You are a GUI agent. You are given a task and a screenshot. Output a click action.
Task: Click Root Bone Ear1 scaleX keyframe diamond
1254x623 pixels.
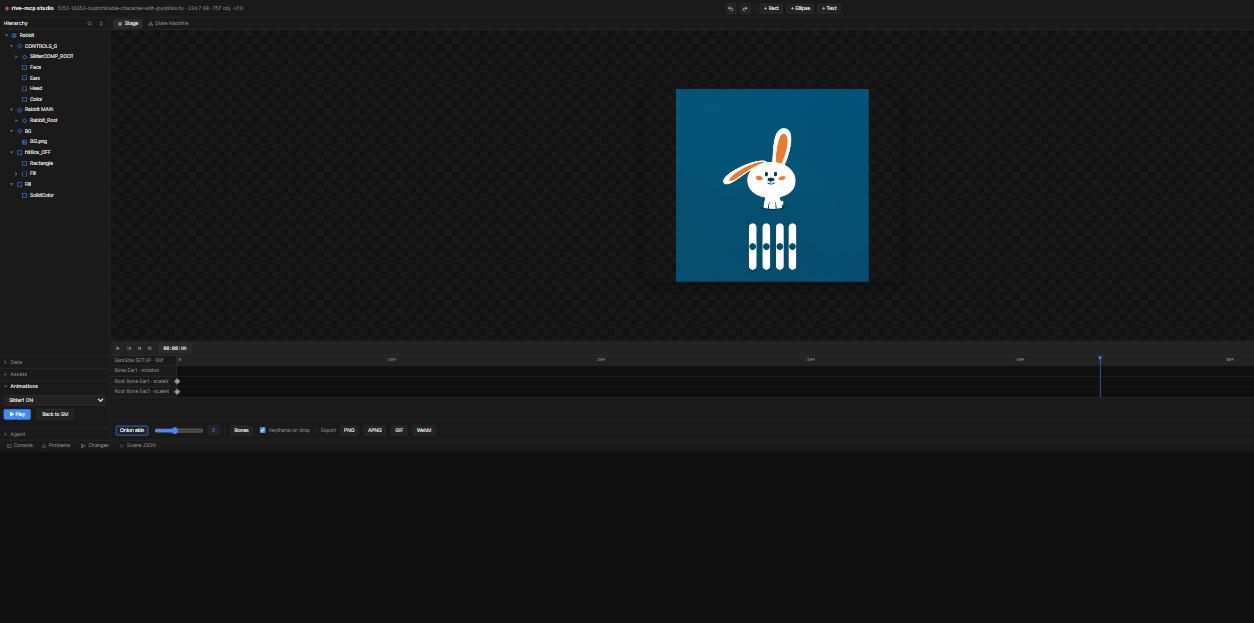pyautogui.click(x=177, y=381)
